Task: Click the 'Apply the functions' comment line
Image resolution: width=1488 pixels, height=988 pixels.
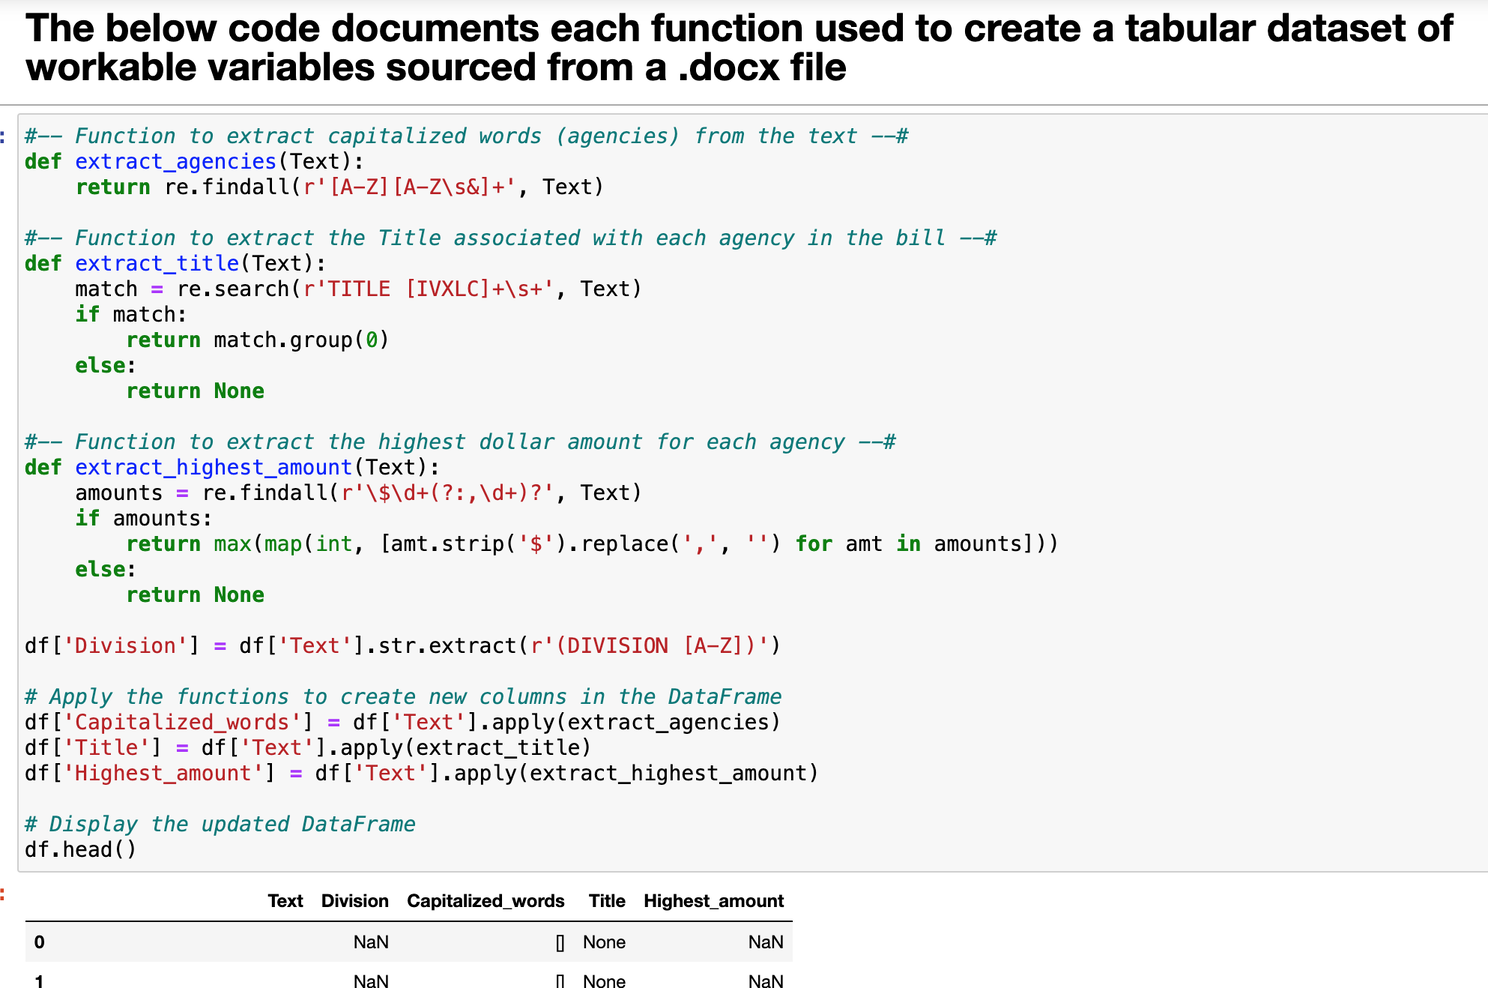Action: click(402, 697)
